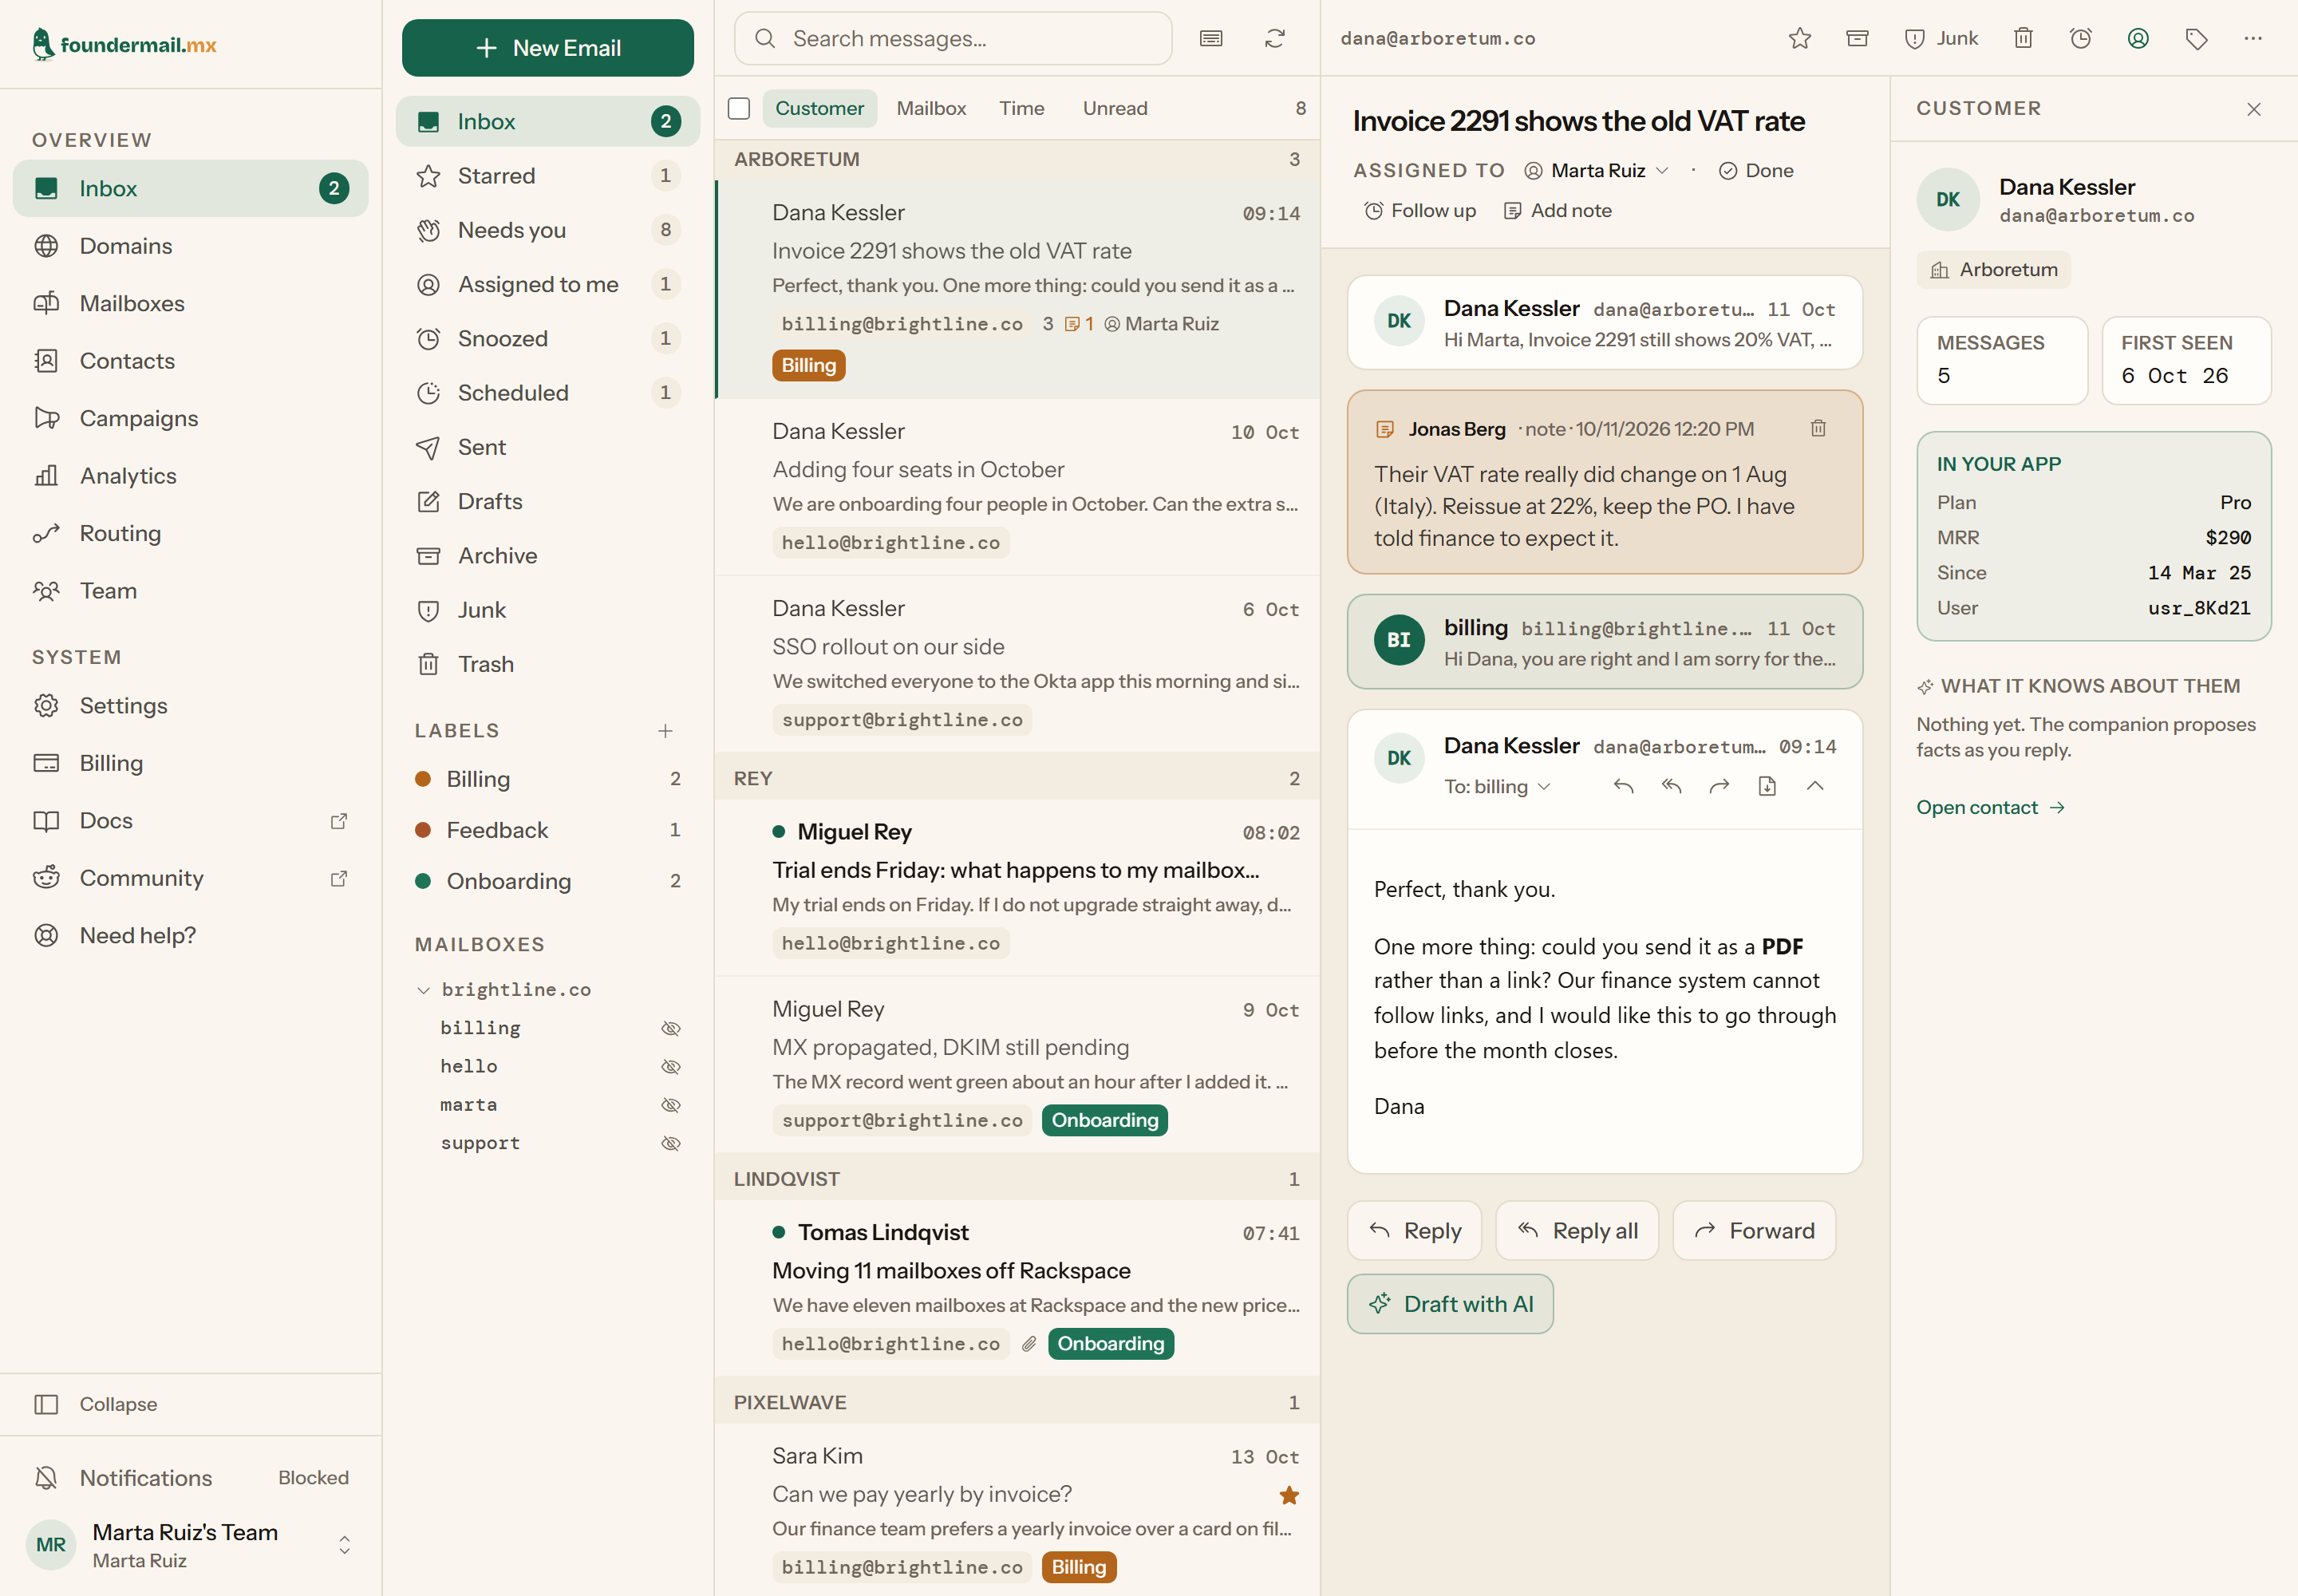Screen dimensions: 2298x1596
Task: Delete Jonas Berg's note
Action: (x=1818, y=428)
